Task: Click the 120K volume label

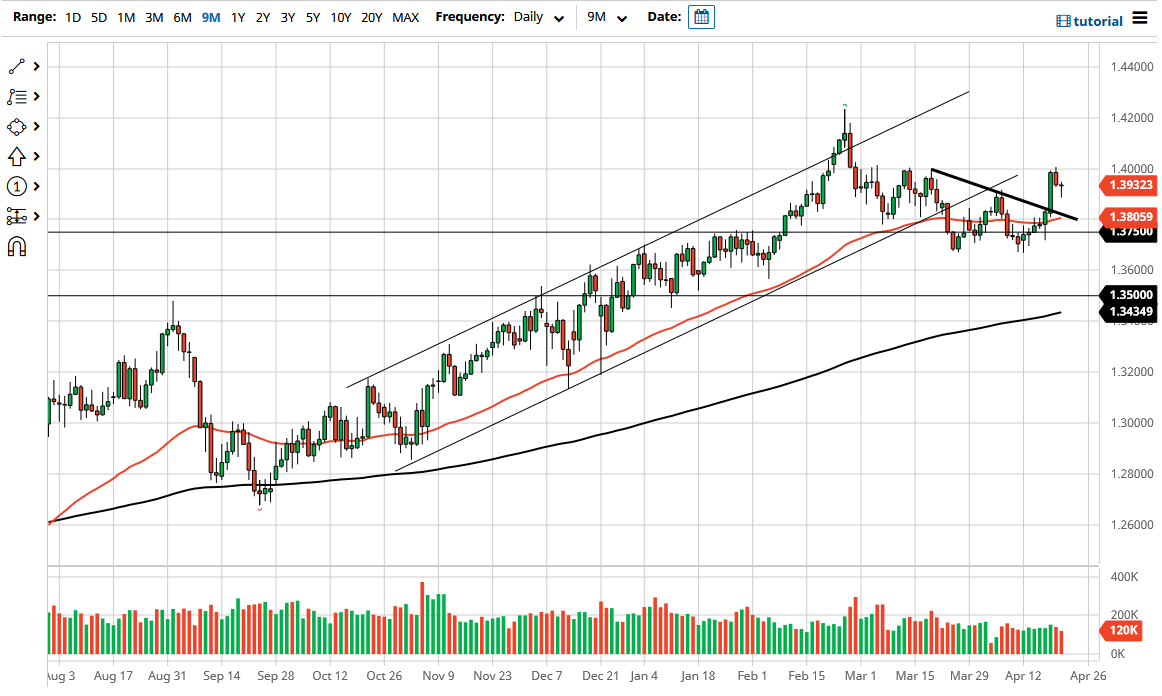Action: click(1122, 631)
